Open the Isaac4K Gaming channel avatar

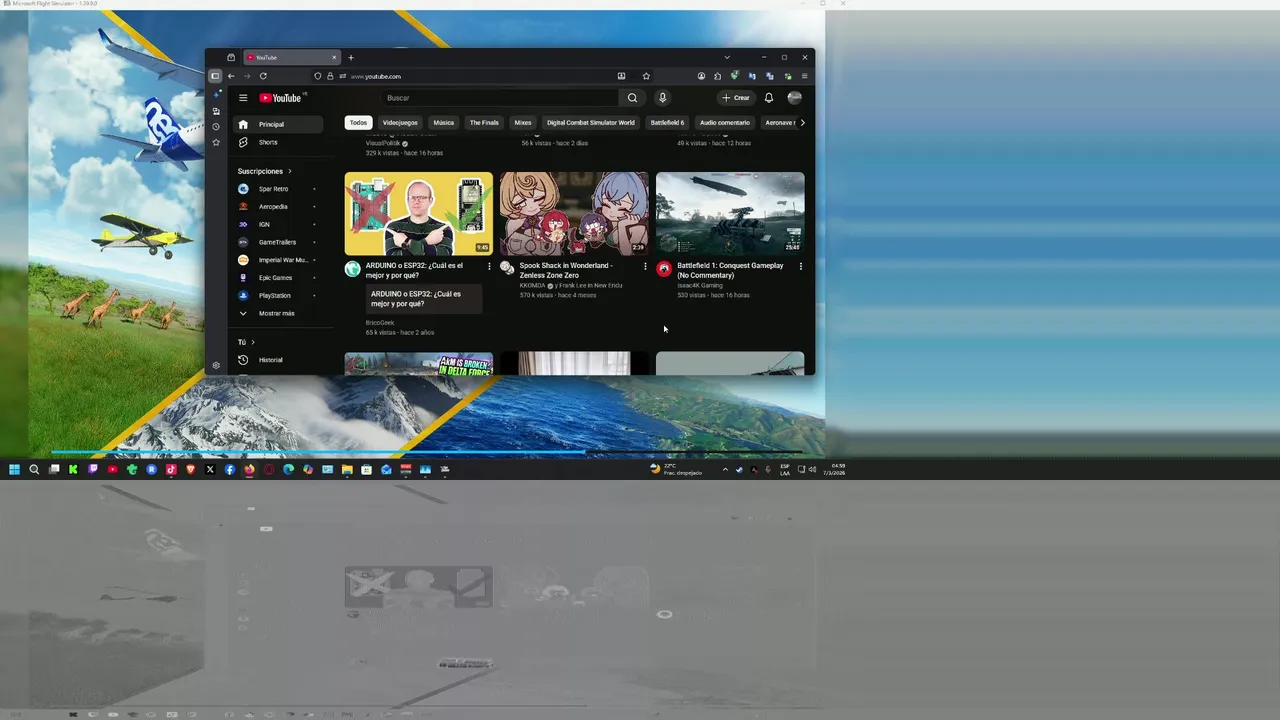[x=664, y=269]
